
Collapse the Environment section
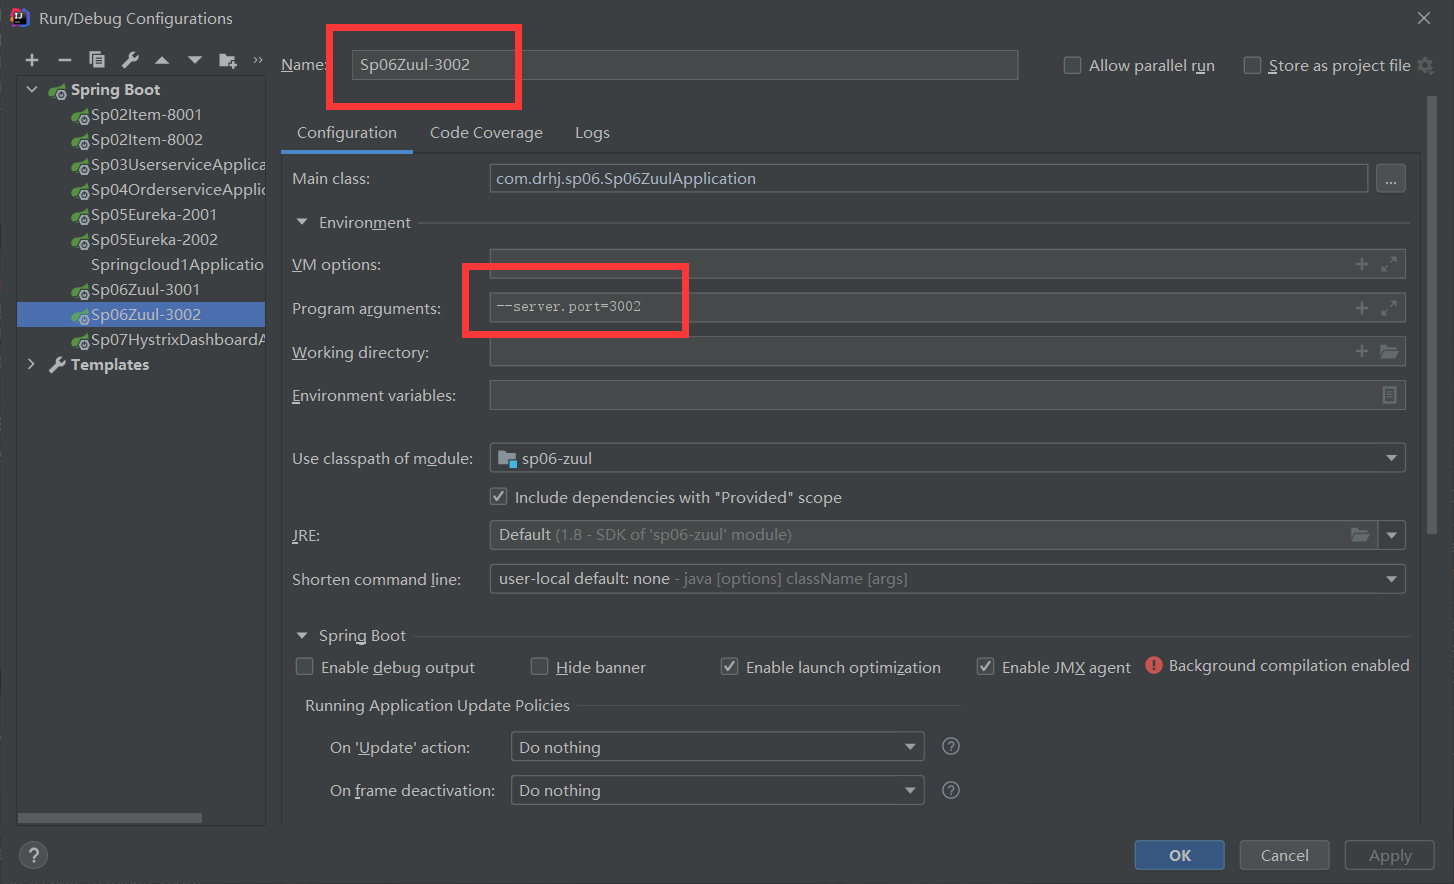tap(302, 222)
